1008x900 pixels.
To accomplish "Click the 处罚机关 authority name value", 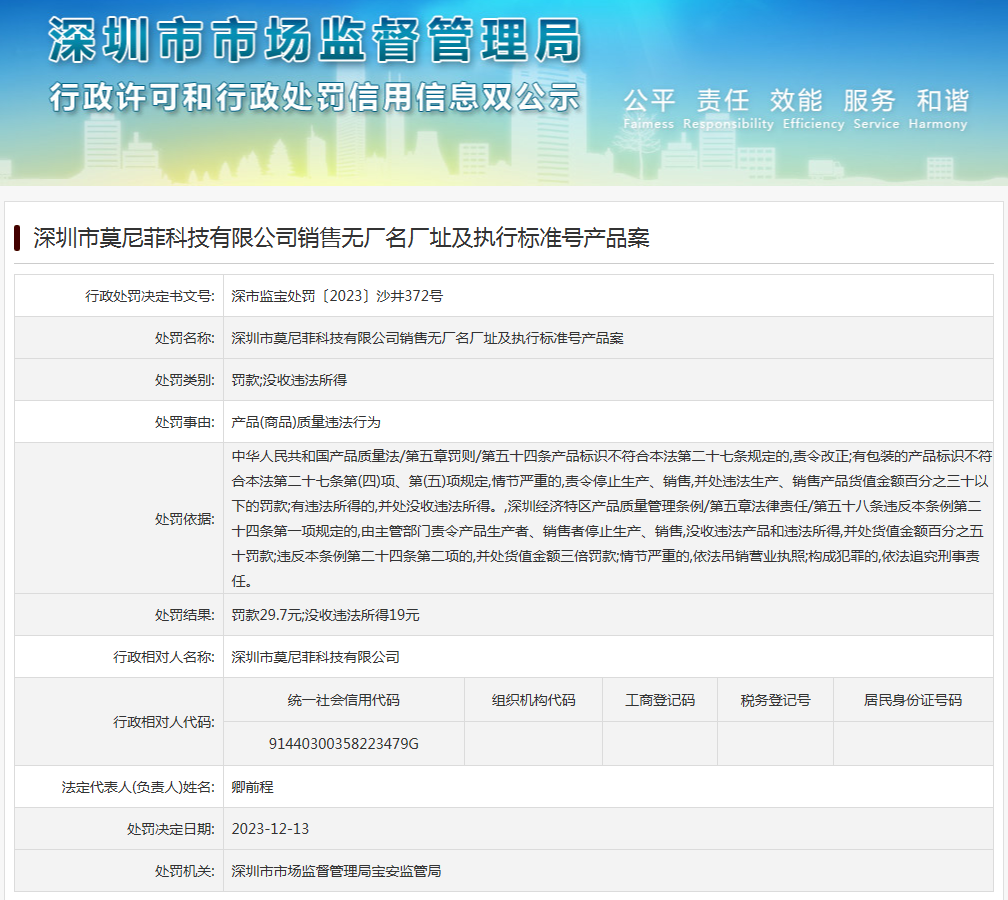I will point(336,871).
